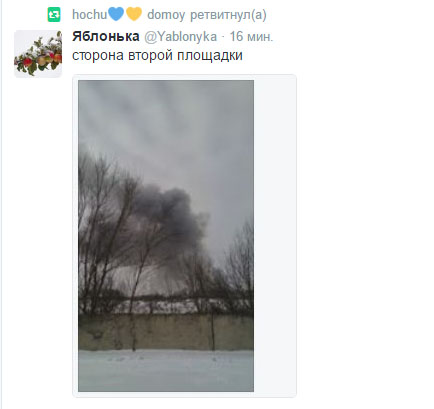Open the Яблонька display name
434x409 pixels.
click(106, 36)
